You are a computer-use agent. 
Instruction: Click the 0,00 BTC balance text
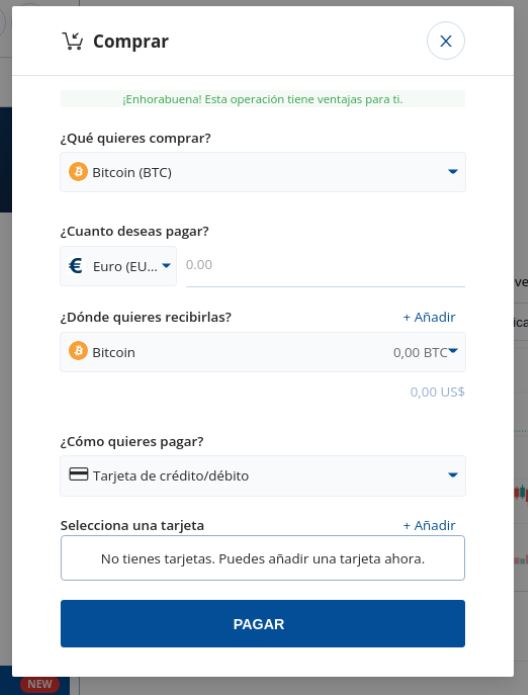[420, 353]
